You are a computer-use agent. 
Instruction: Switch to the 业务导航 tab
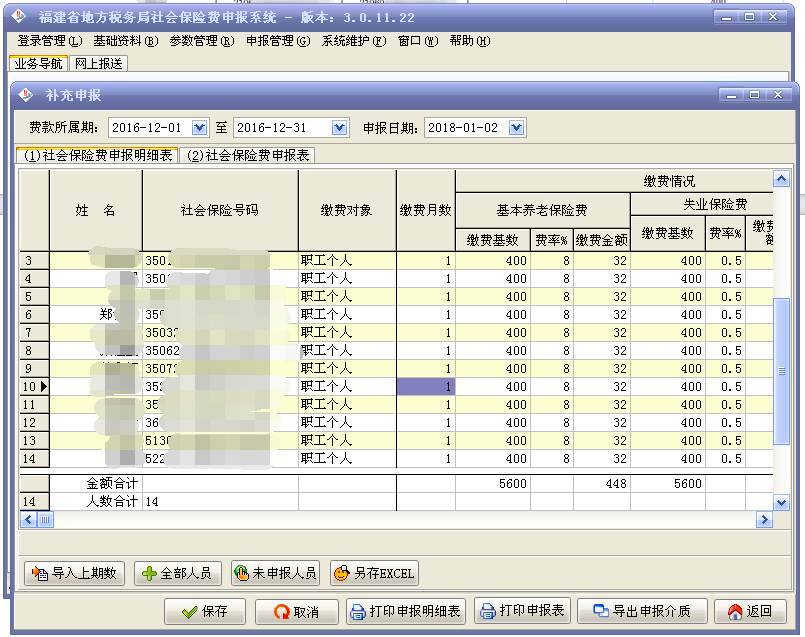click(39, 64)
